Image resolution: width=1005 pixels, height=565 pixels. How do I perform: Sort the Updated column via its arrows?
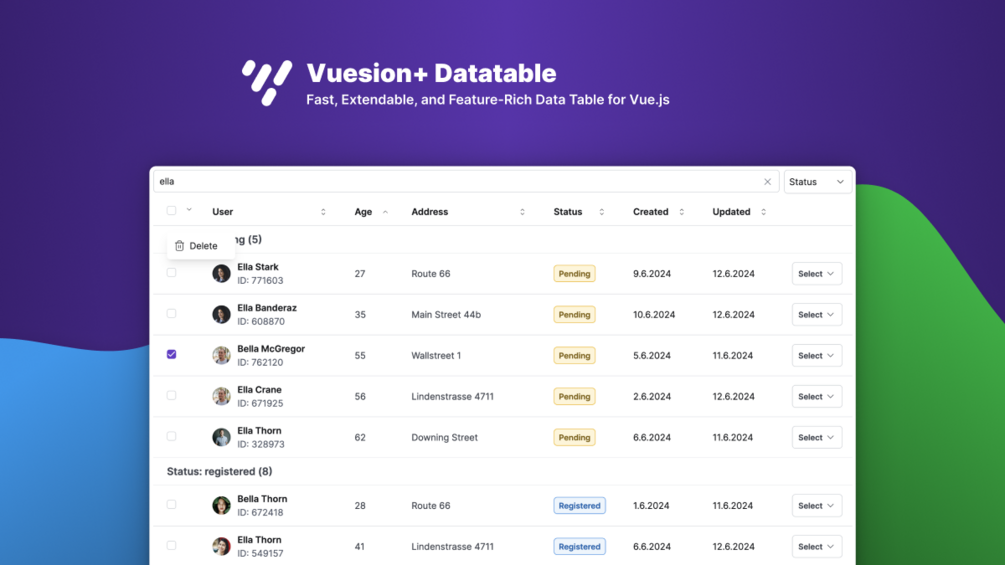(x=763, y=212)
